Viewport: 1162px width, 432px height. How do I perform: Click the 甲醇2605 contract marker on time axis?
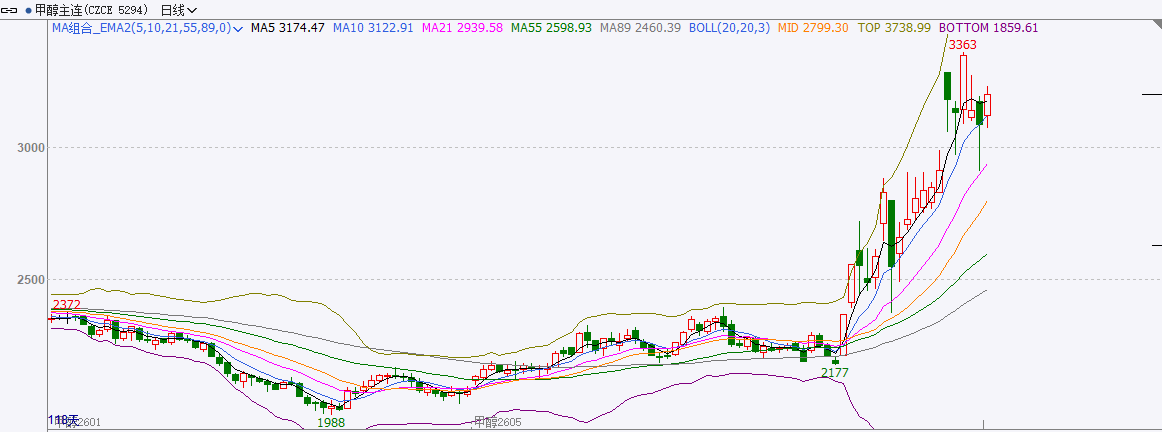[x=498, y=423]
